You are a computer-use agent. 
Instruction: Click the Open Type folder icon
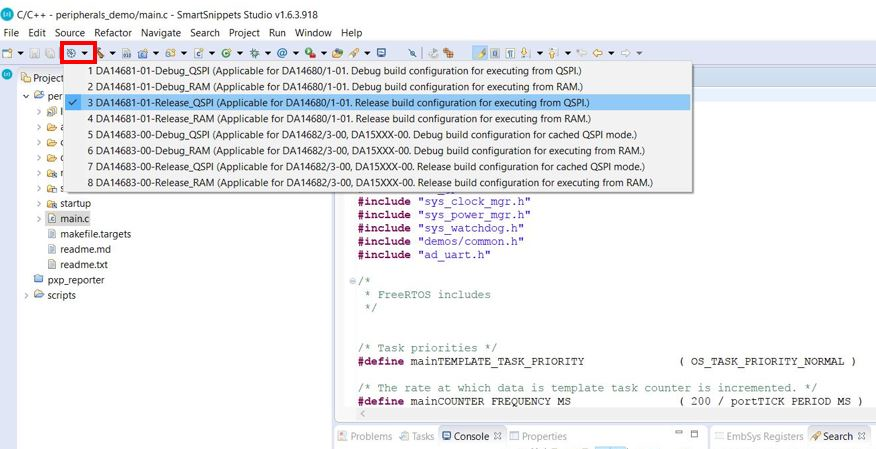[337, 53]
